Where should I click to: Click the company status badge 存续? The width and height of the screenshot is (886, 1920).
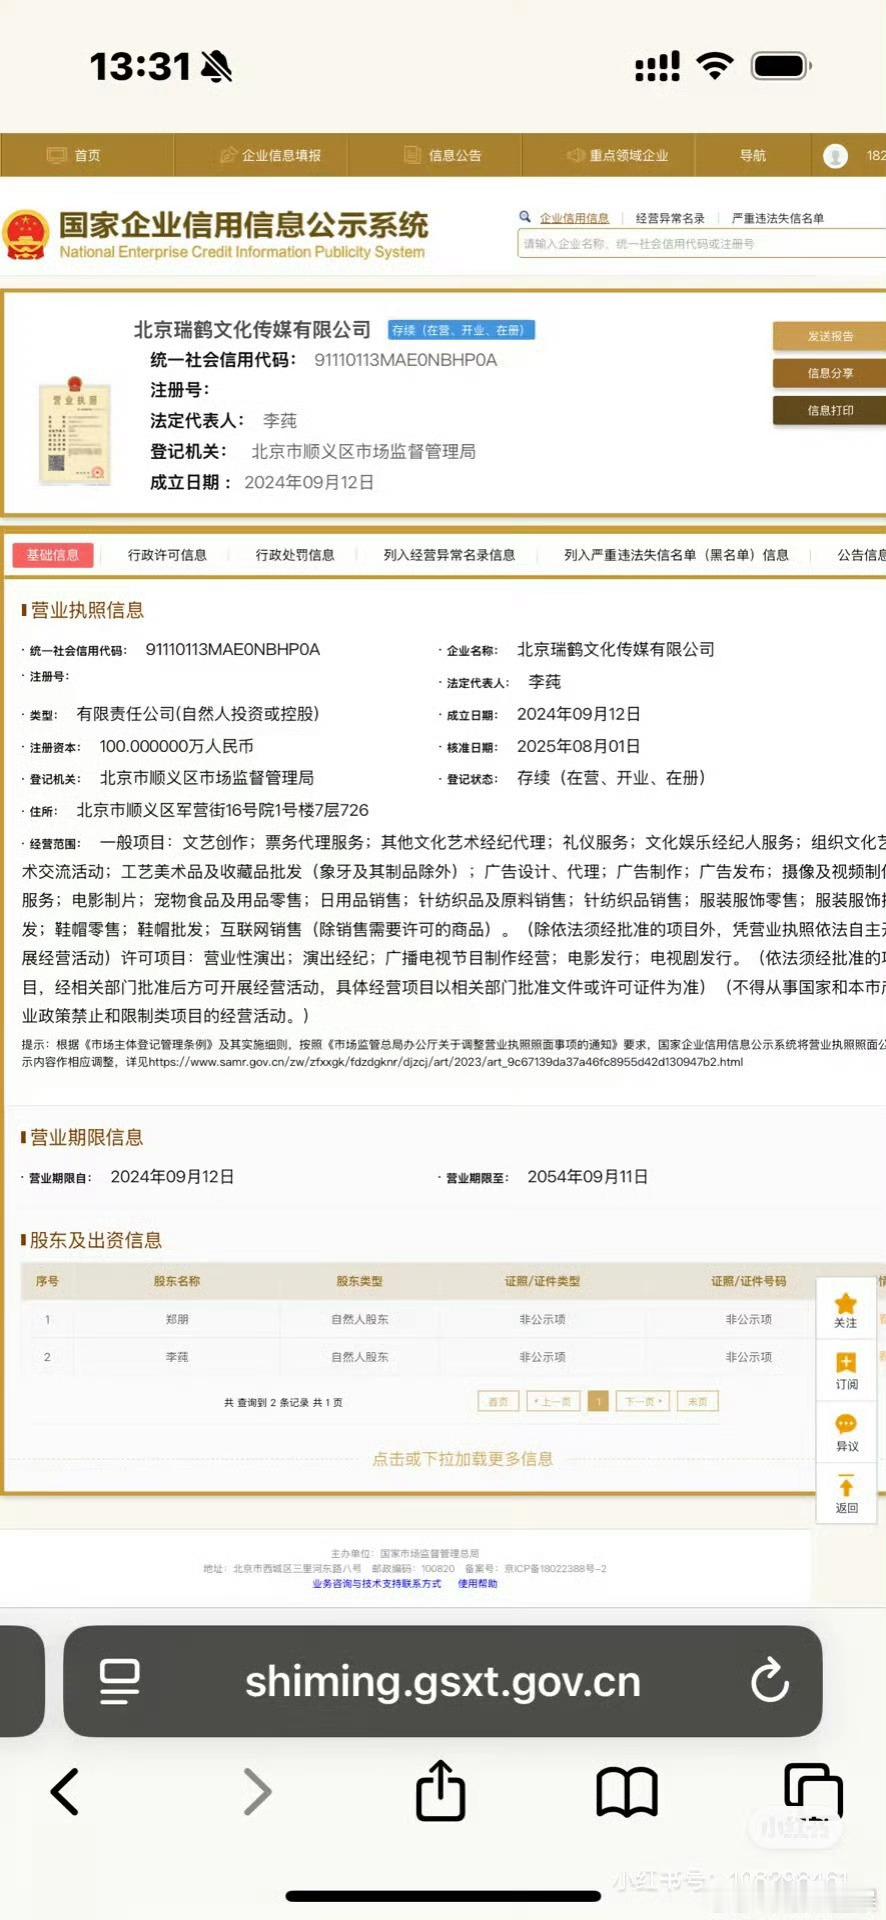[x=461, y=330]
